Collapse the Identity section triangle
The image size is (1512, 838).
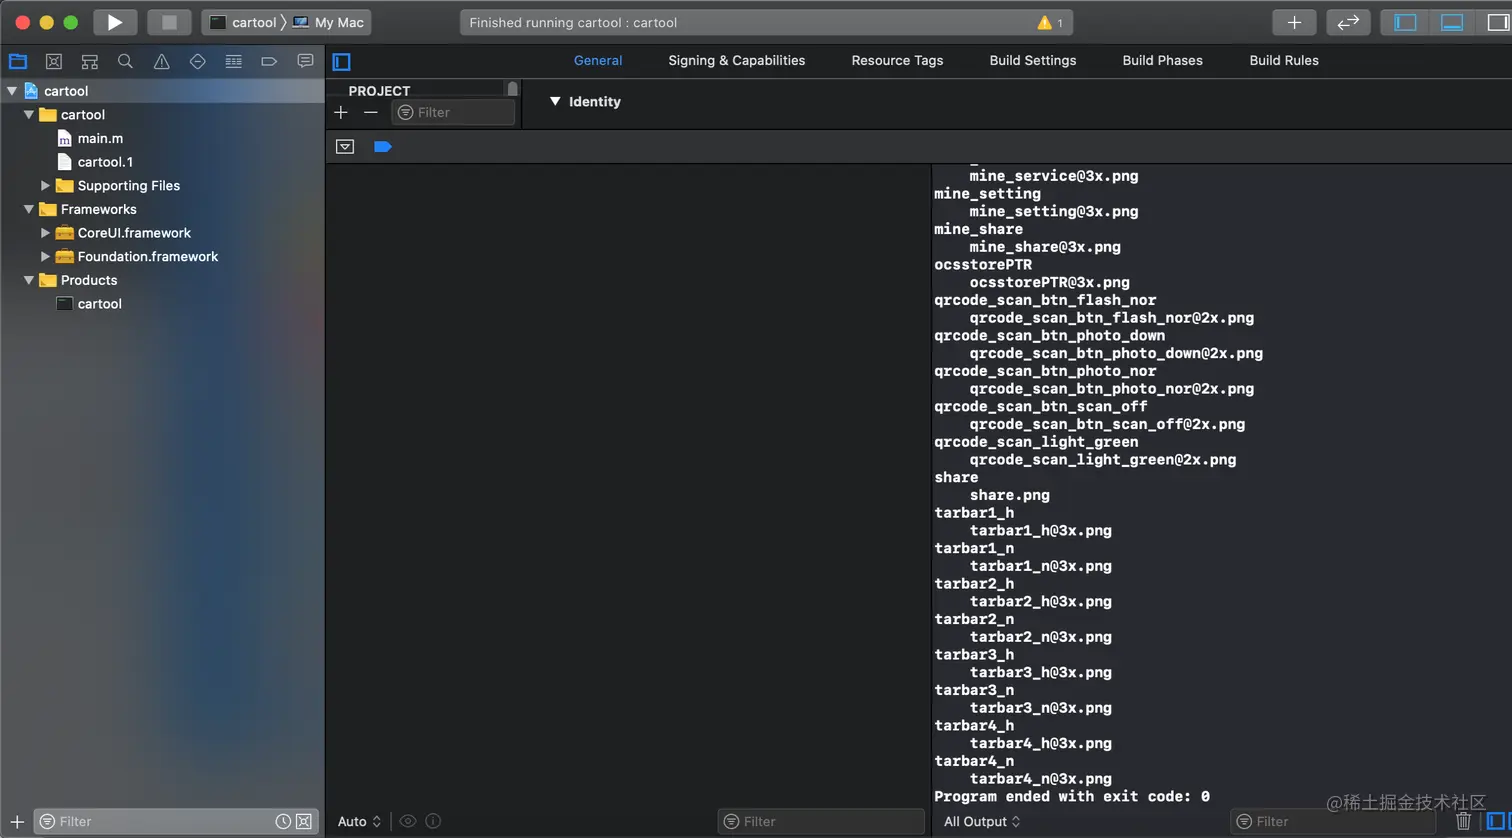click(555, 101)
